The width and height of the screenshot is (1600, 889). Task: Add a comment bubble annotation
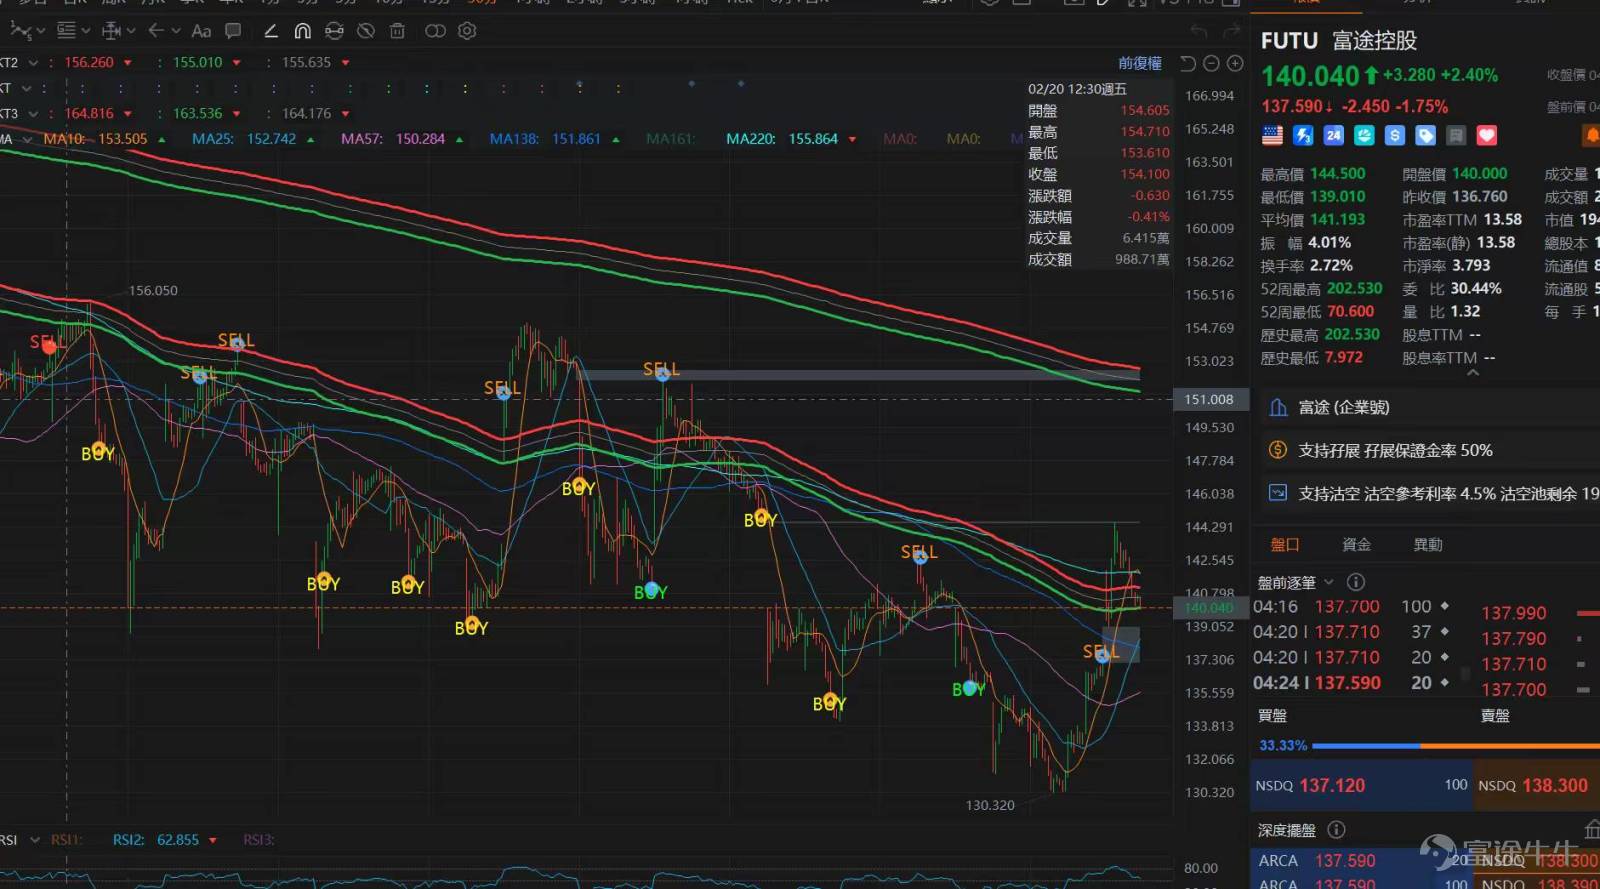(233, 31)
